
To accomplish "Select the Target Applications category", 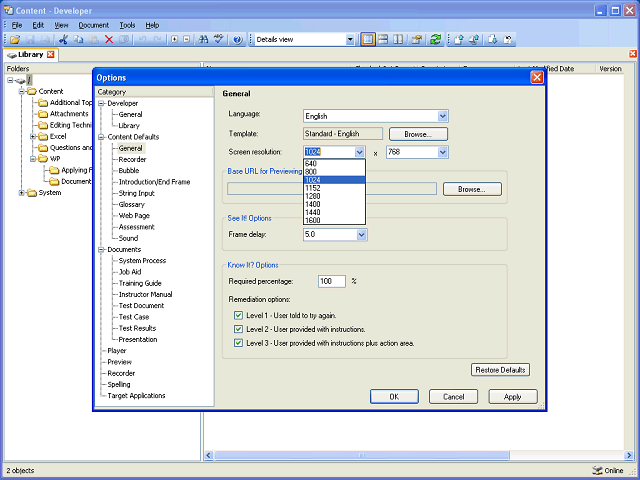I will pyautogui.click(x=136, y=396).
